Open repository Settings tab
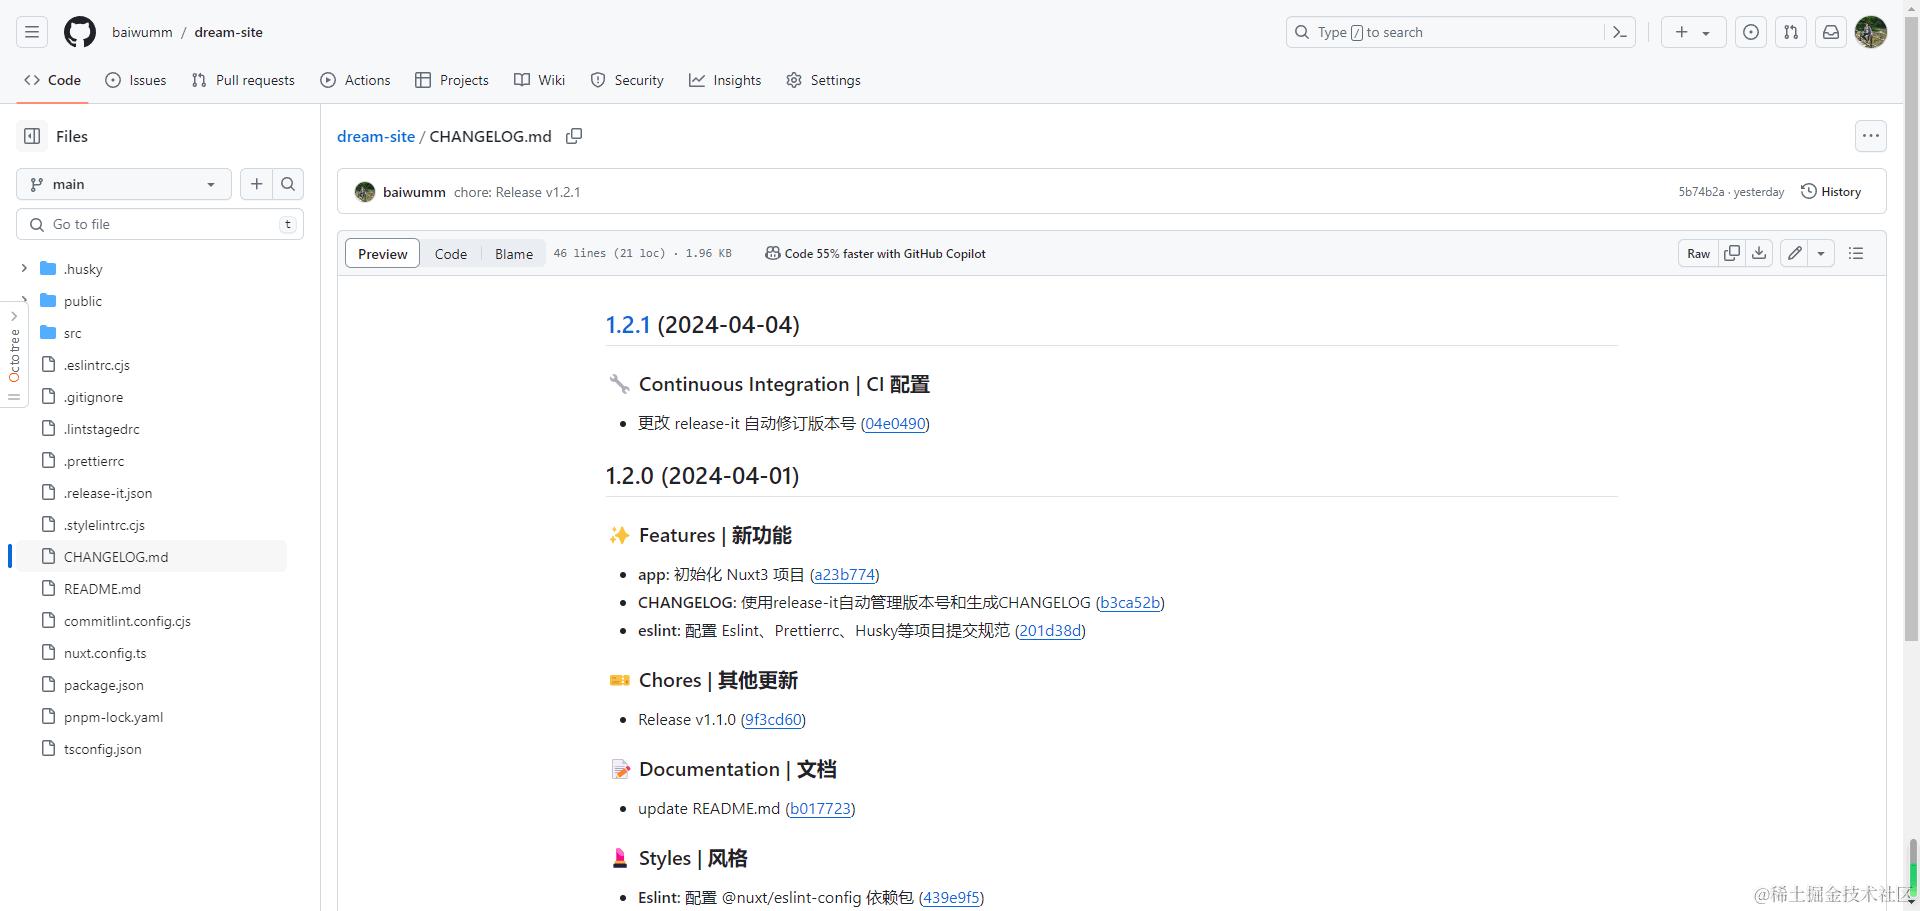Image resolution: width=1920 pixels, height=911 pixels. click(823, 80)
